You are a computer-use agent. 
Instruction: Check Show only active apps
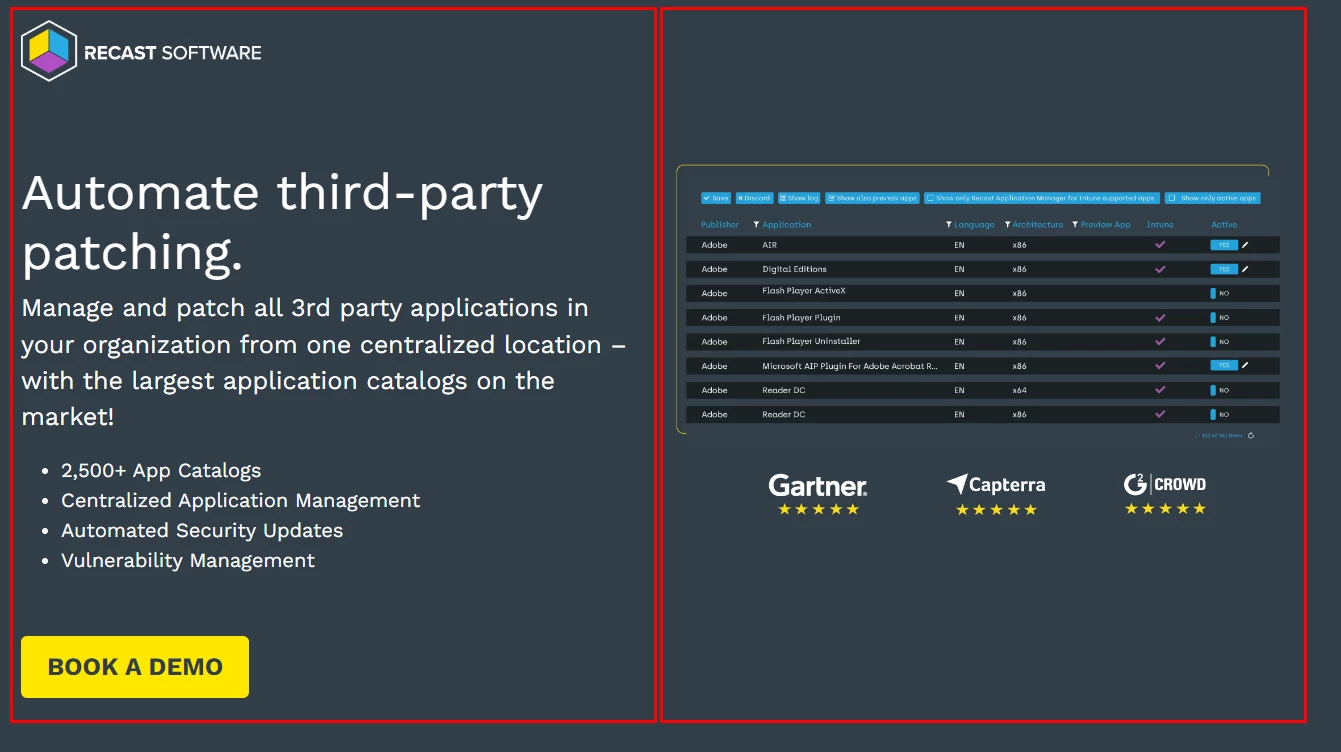tap(1213, 198)
